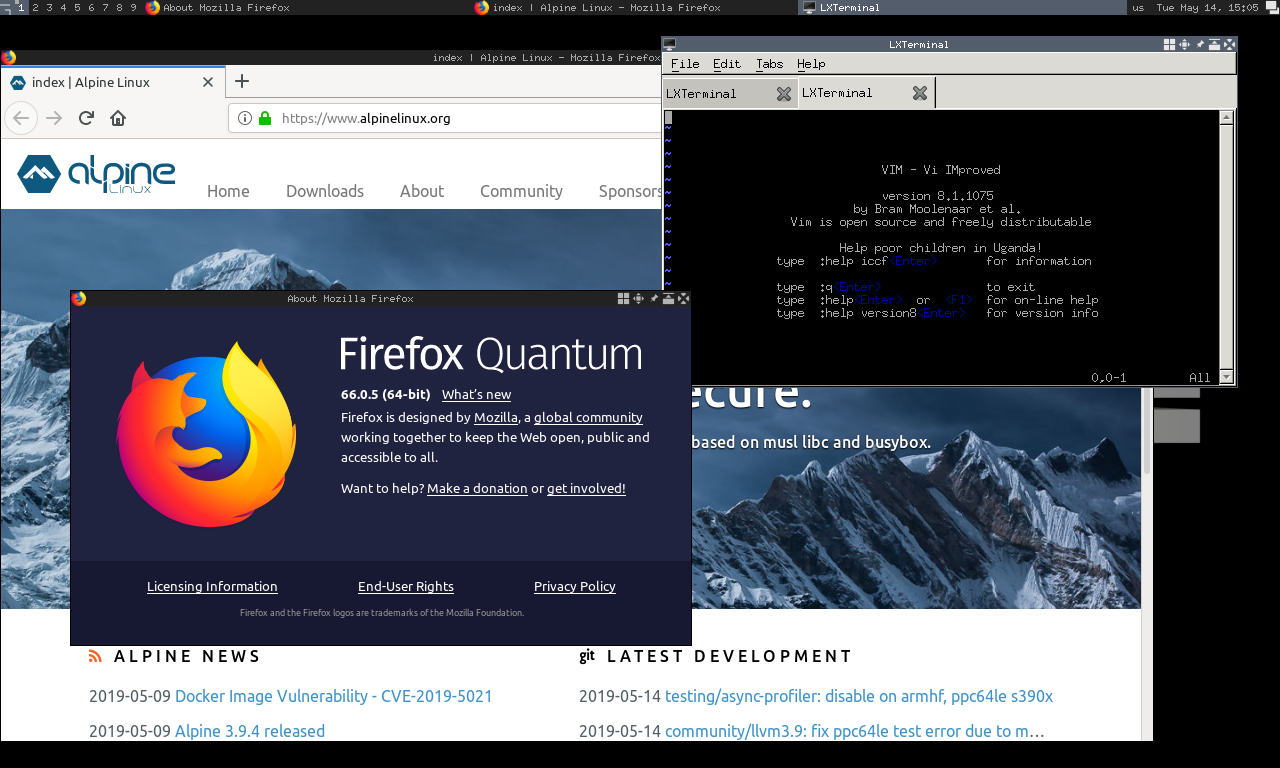Open the Privacy Policy link
Viewport: 1280px width, 768px height.
(574, 587)
